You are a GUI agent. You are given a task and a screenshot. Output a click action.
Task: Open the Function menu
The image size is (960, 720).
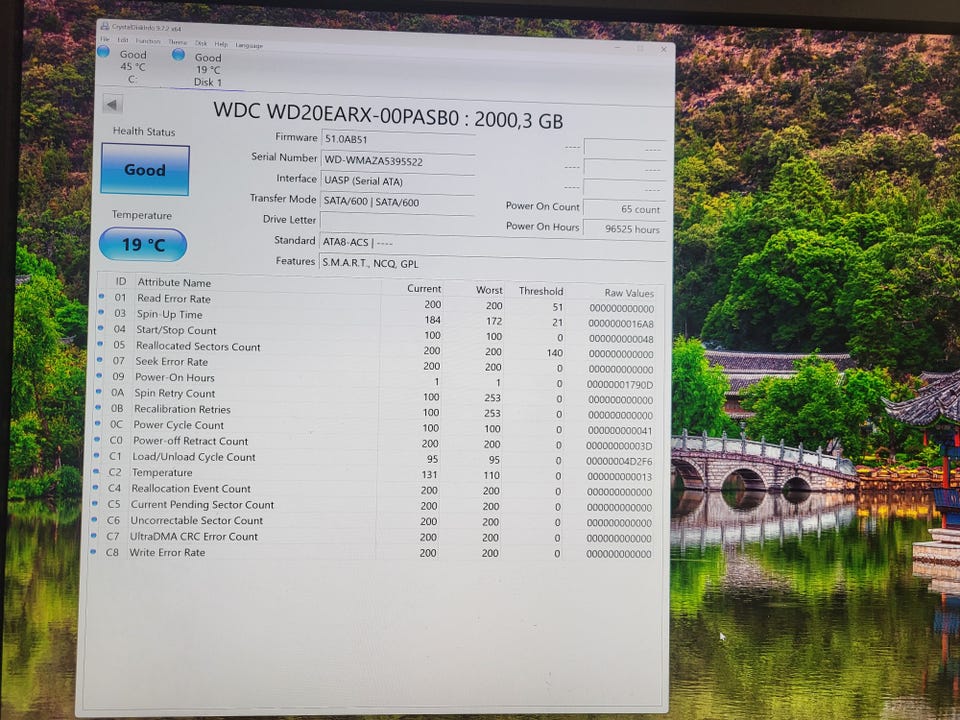coord(148,41)
